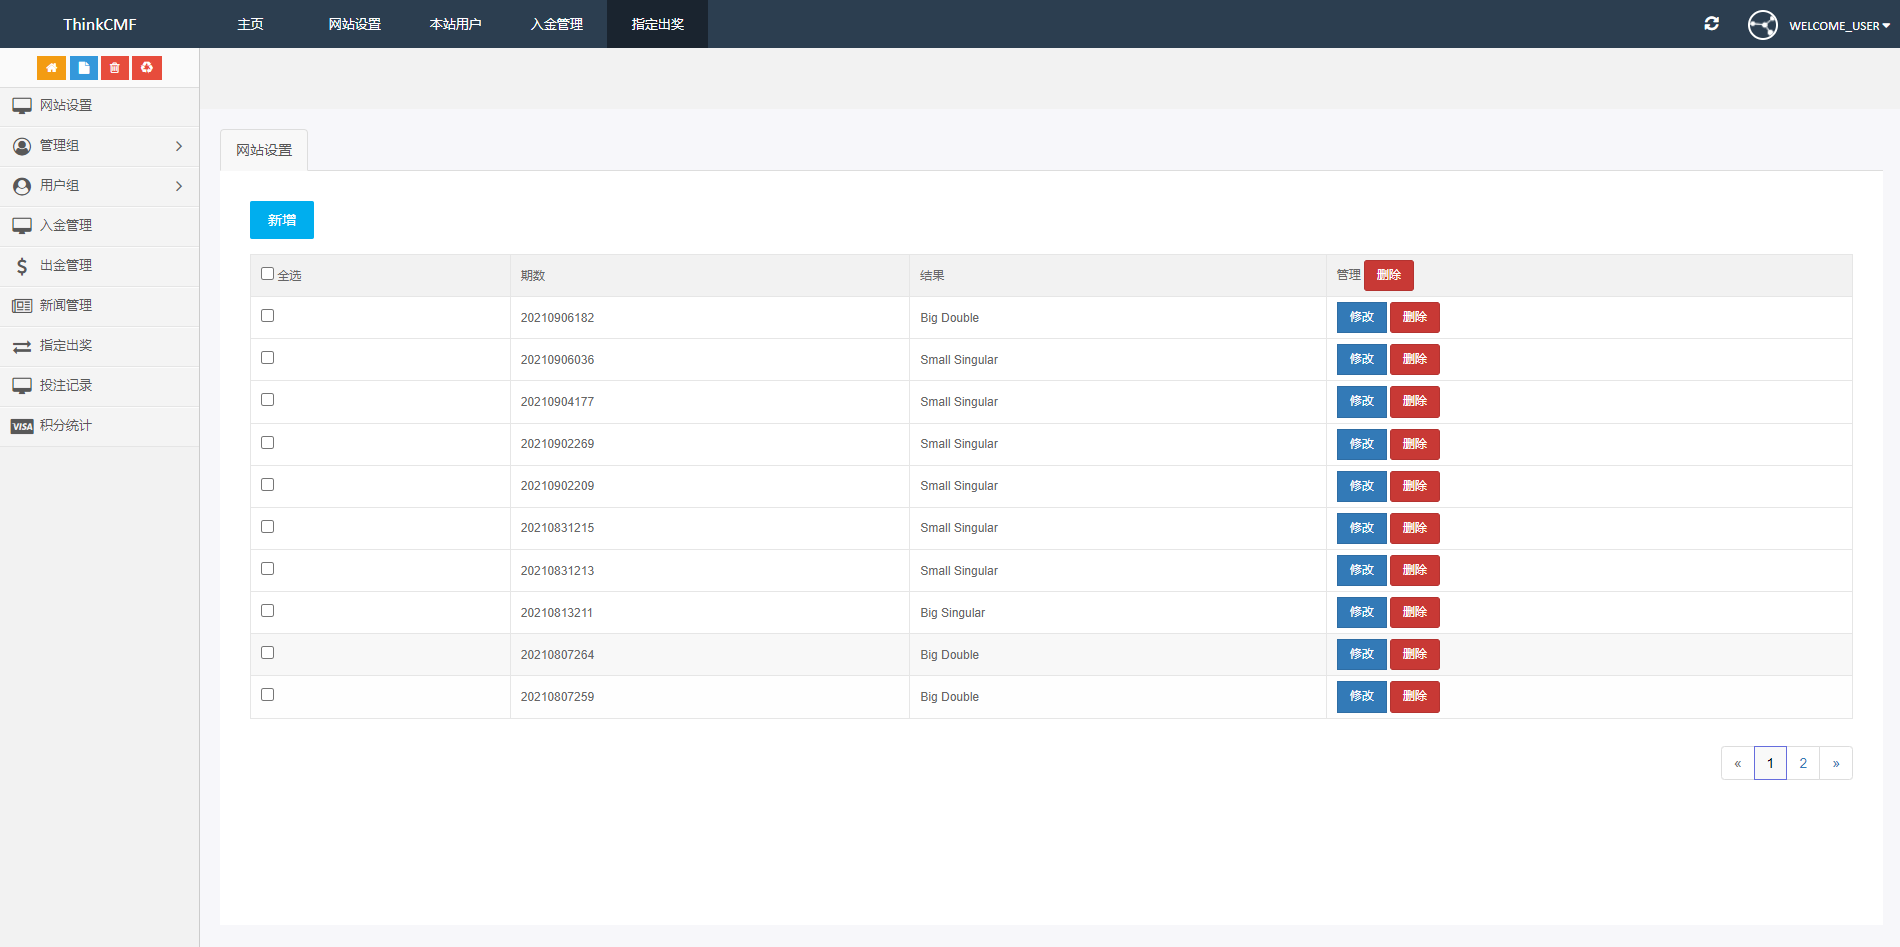Open 出金管理 with the dollar sign icon

(66, 266)
